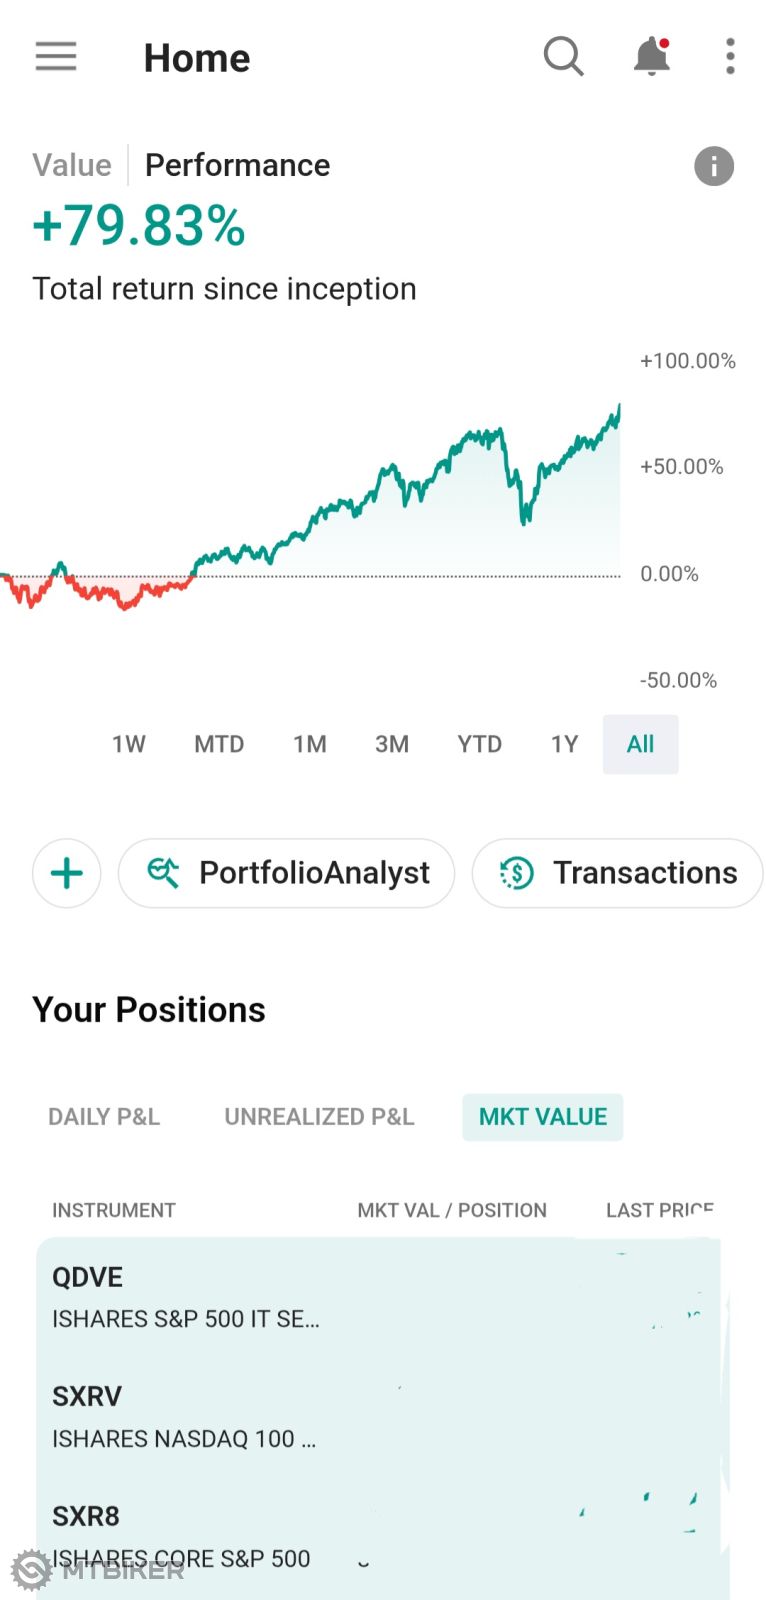Tap the search magnifier icon
The height and width of the screenshot is (1600, 766).
(563, 57)
